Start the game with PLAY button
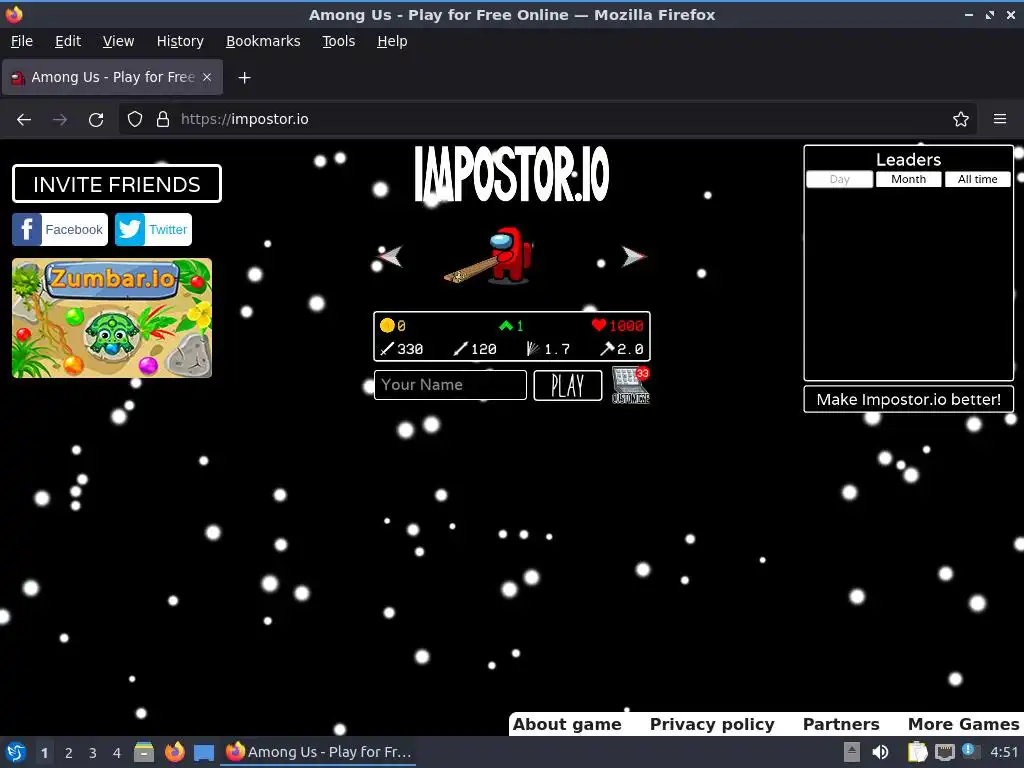Image resolution: width=1024 pixels, height=768 pixels. point(568,385)
